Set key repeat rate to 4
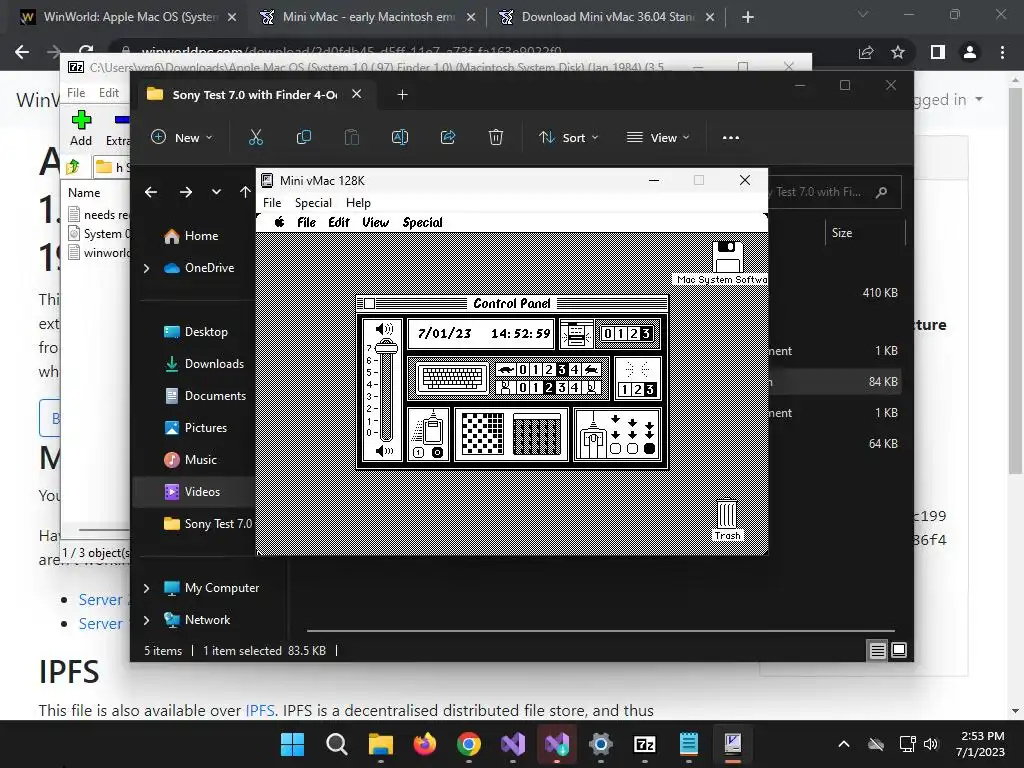1024x768 pixels. tap(575, 370)
